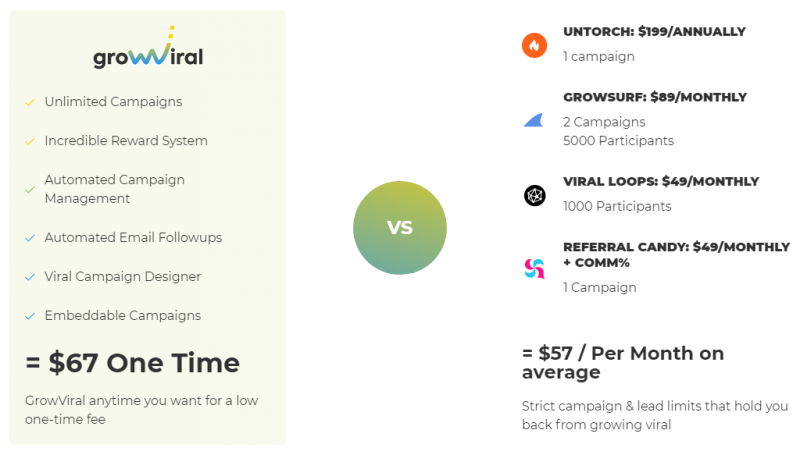Click the $67 One Time price text
This screenshot has width=800, height=455.
point(133,363)
